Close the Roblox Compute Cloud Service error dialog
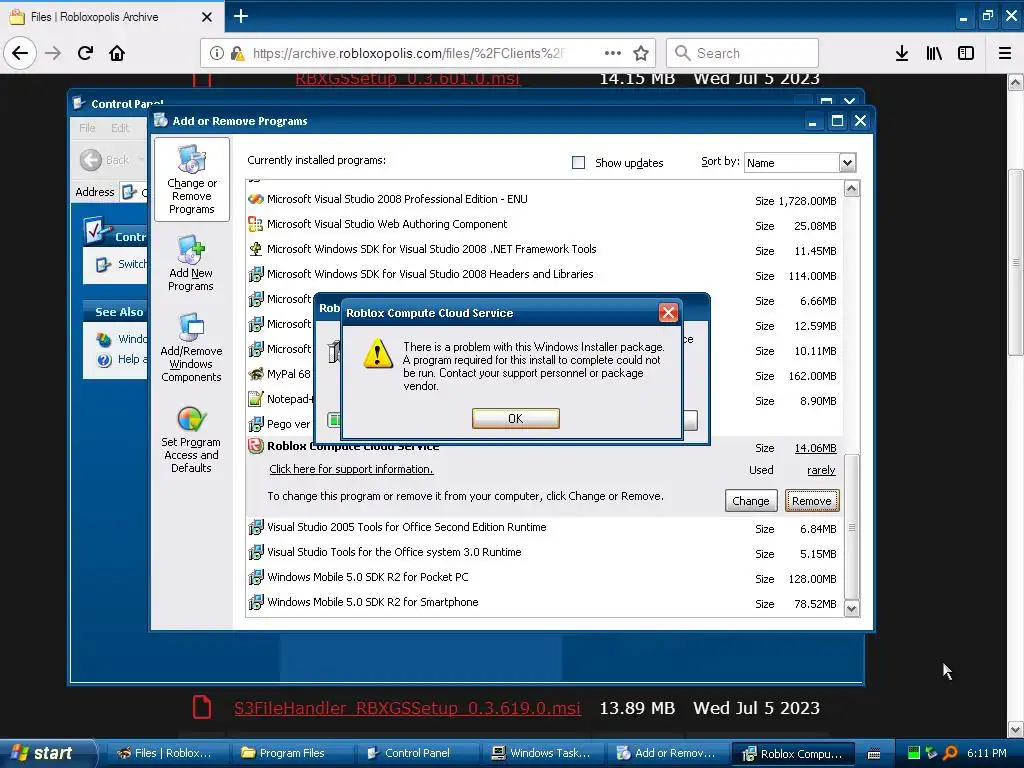 coord(667,313)
